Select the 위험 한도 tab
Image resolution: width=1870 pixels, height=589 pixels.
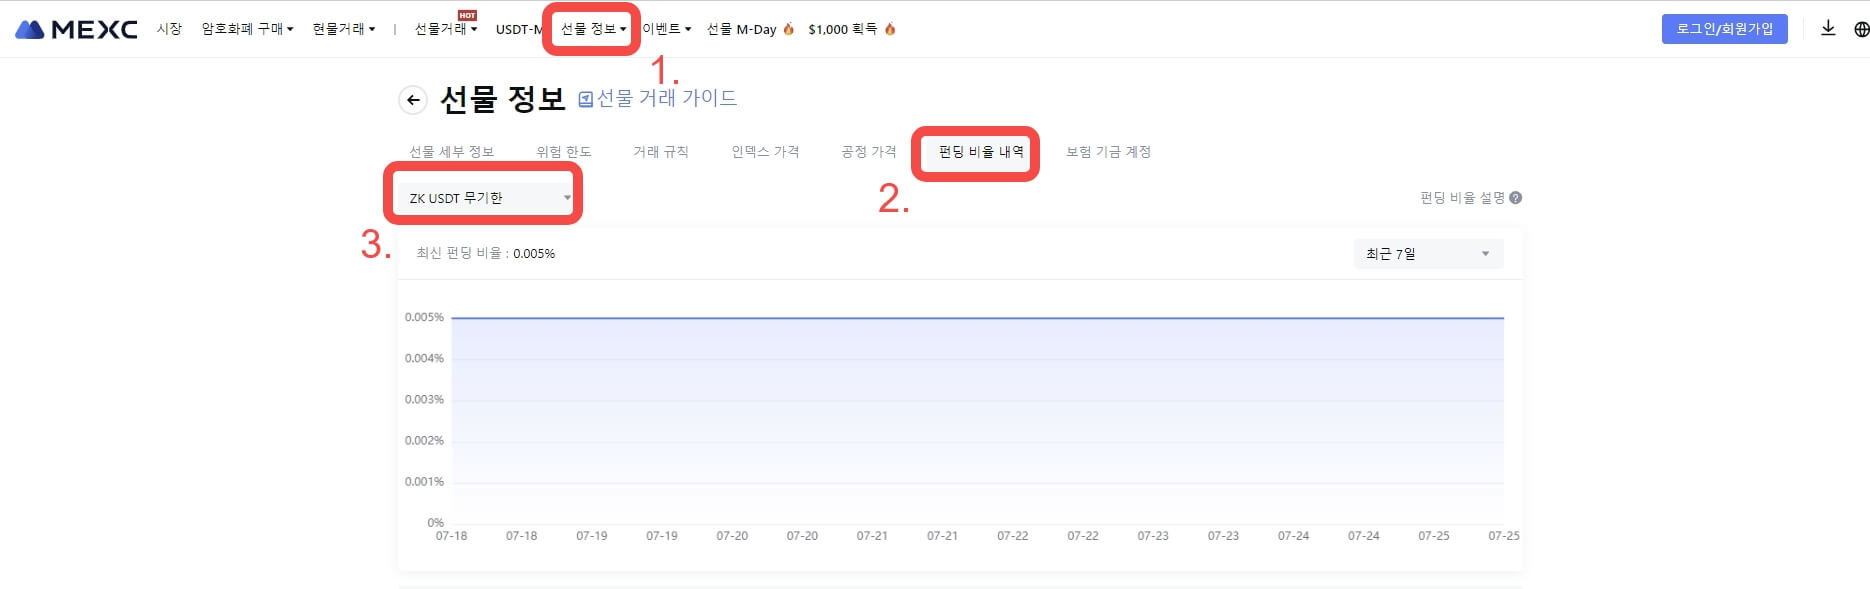[x=564, y=152]
